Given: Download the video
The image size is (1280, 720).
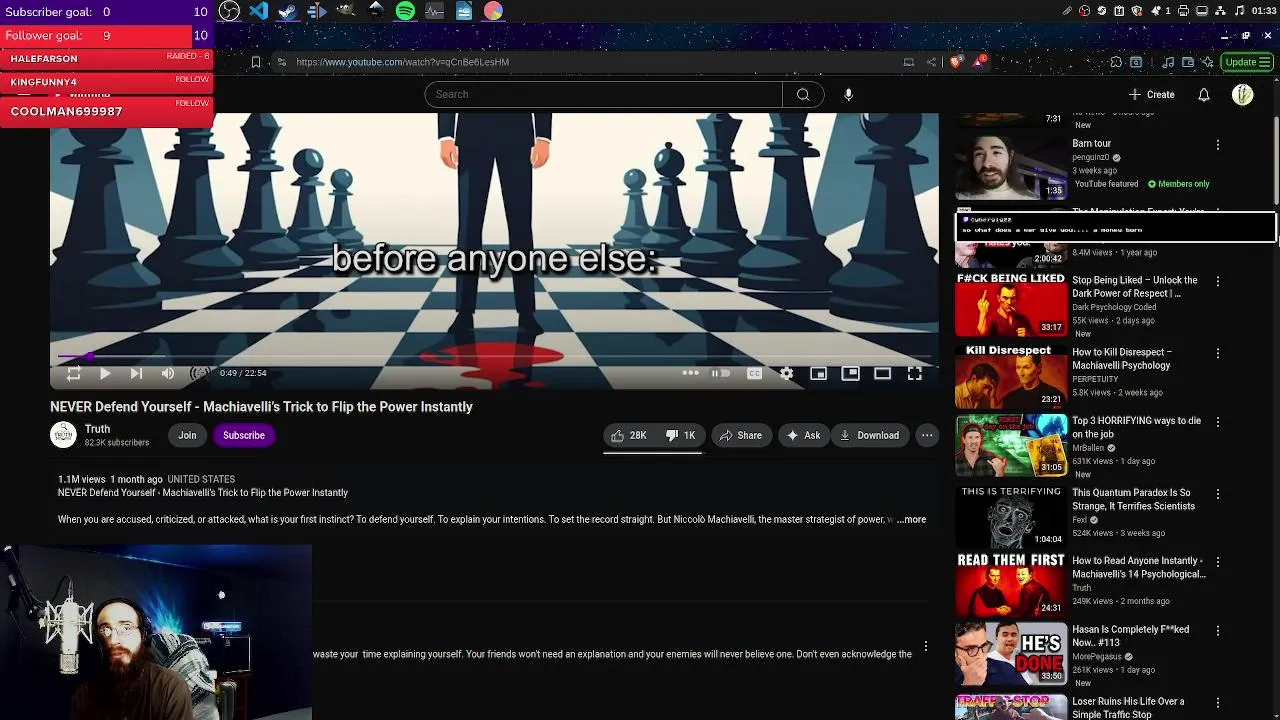Looking at the screenshot, I should click(870, 435).
